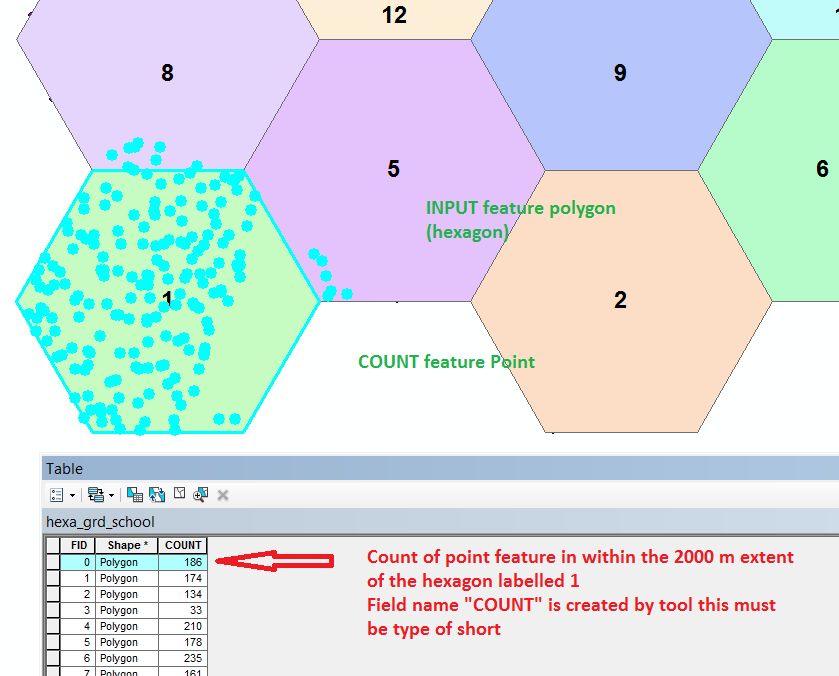This screenshot has height=676, width=839.
Task: Select the row selector for FID 1
Action: 53,578
